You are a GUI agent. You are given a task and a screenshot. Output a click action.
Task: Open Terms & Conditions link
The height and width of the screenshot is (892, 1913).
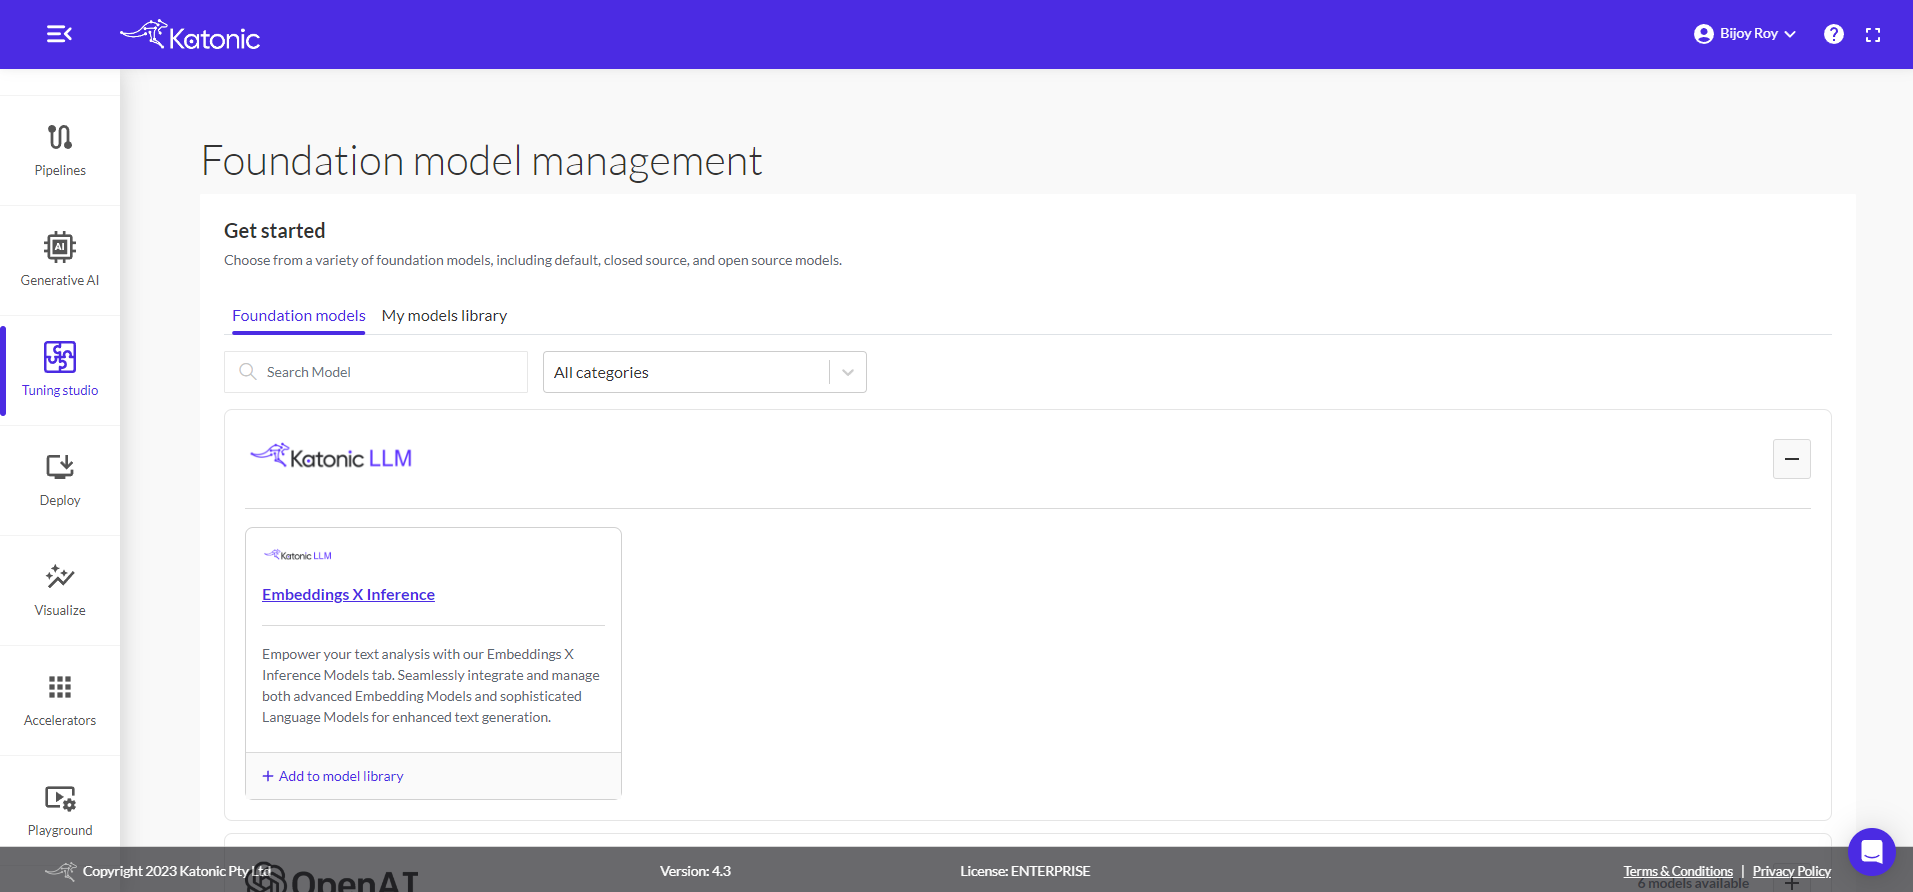coord(1678,871)
